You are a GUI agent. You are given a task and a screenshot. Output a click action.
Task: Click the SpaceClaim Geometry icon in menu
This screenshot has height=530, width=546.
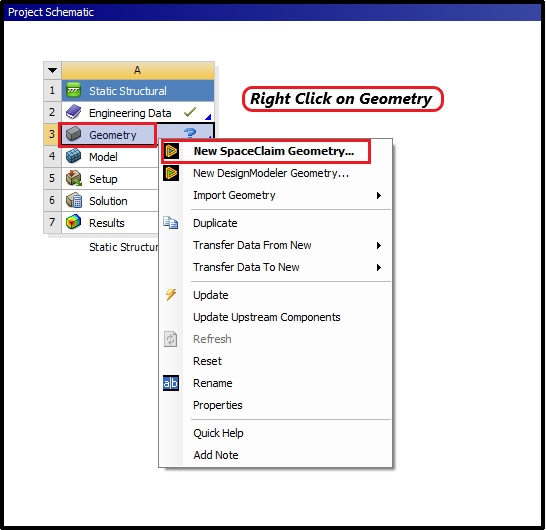[171, 151]
